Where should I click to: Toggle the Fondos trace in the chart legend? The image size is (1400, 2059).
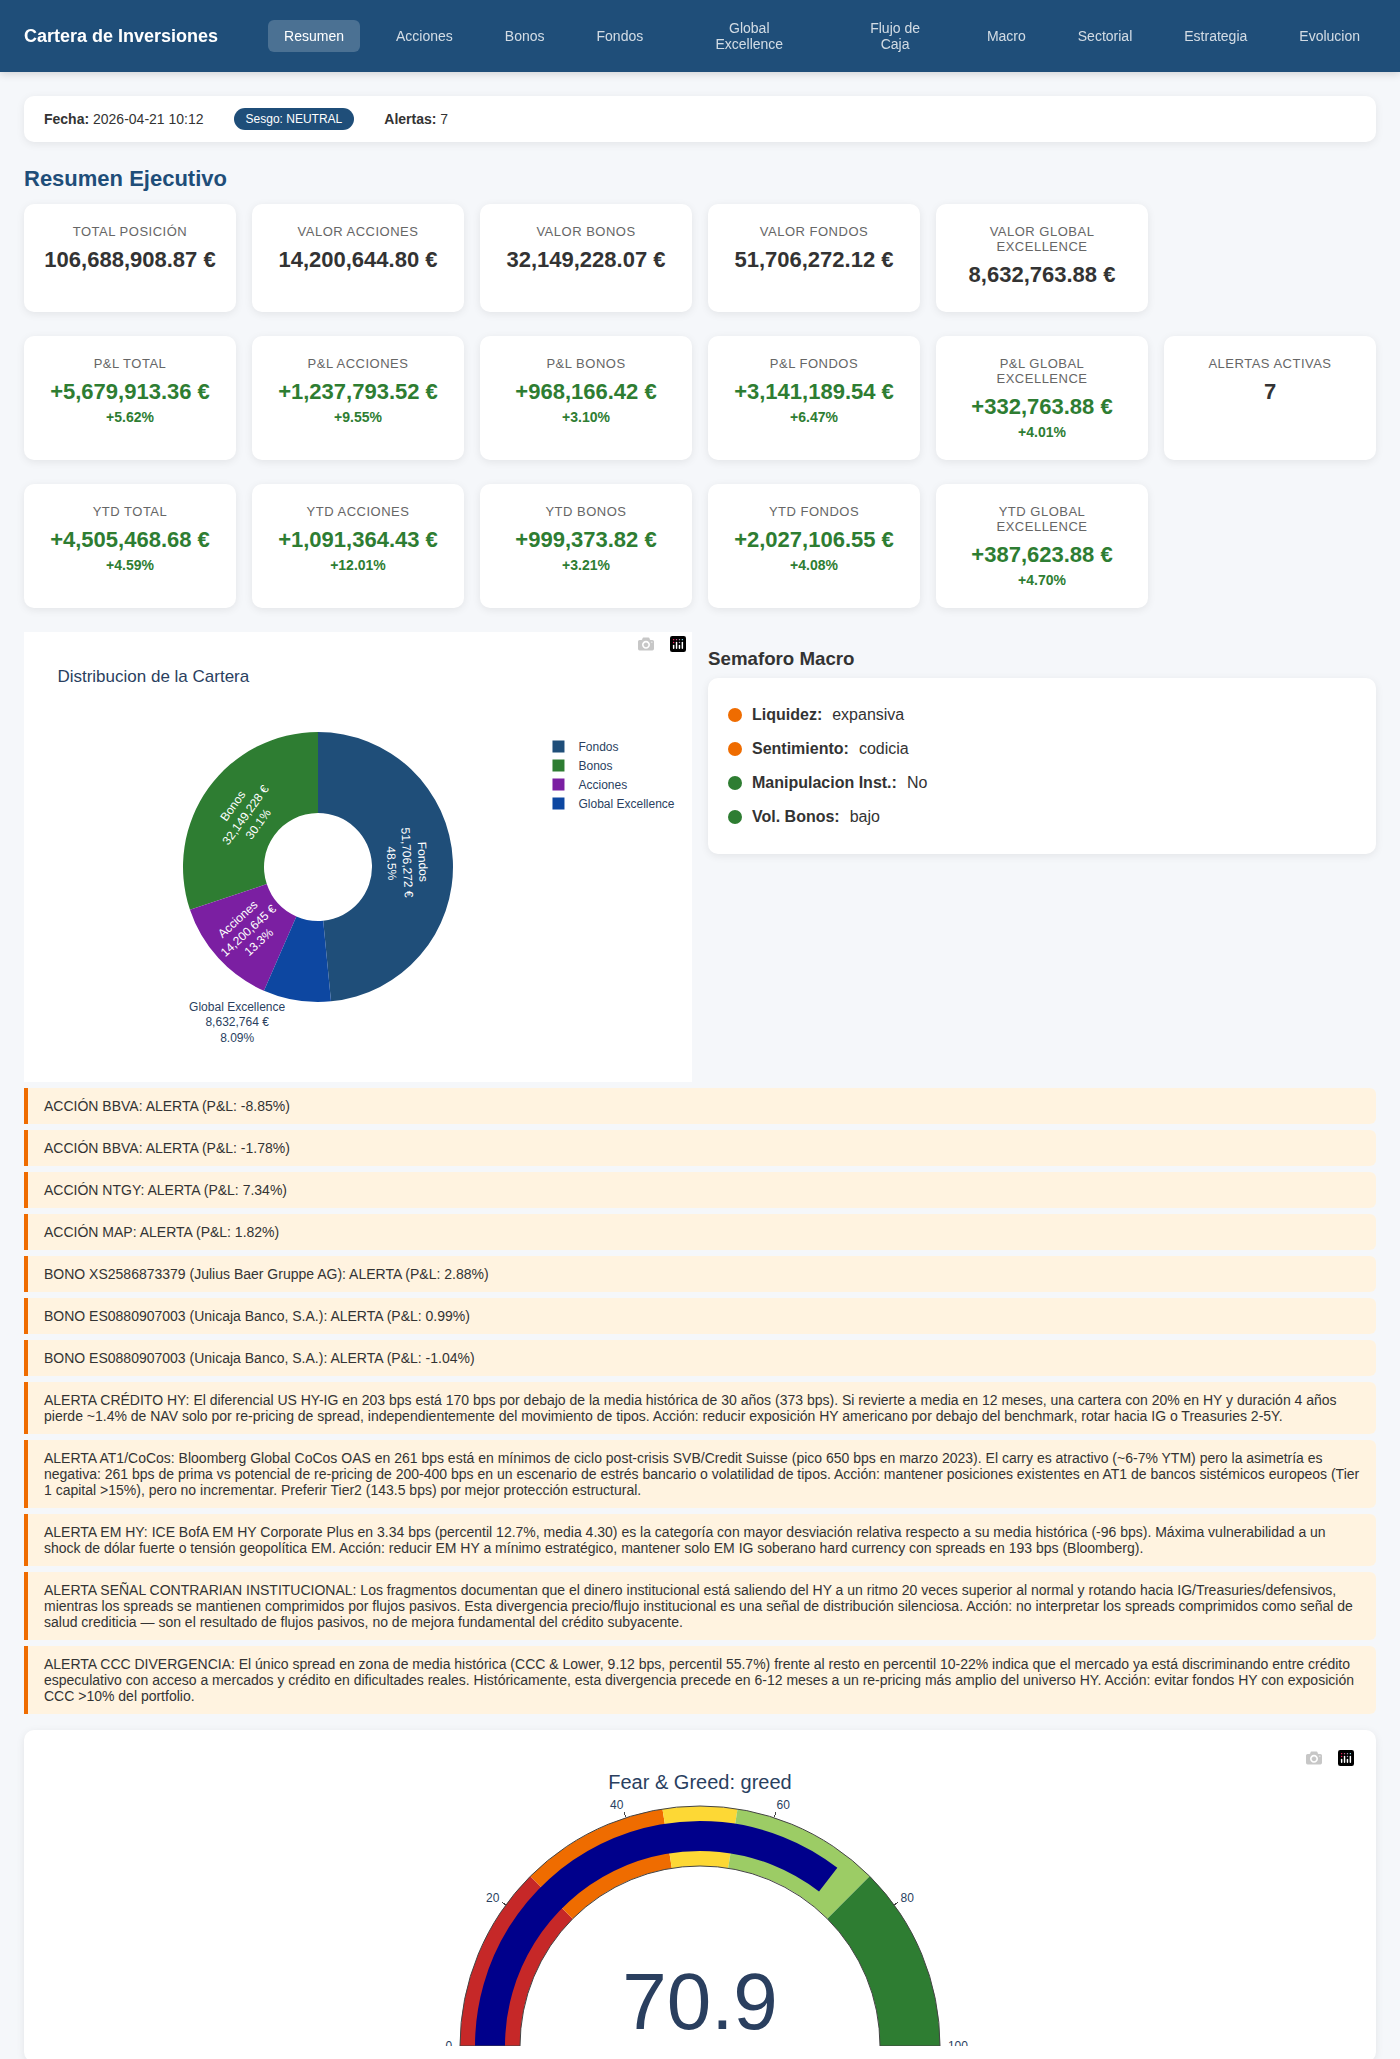[598, 747]
